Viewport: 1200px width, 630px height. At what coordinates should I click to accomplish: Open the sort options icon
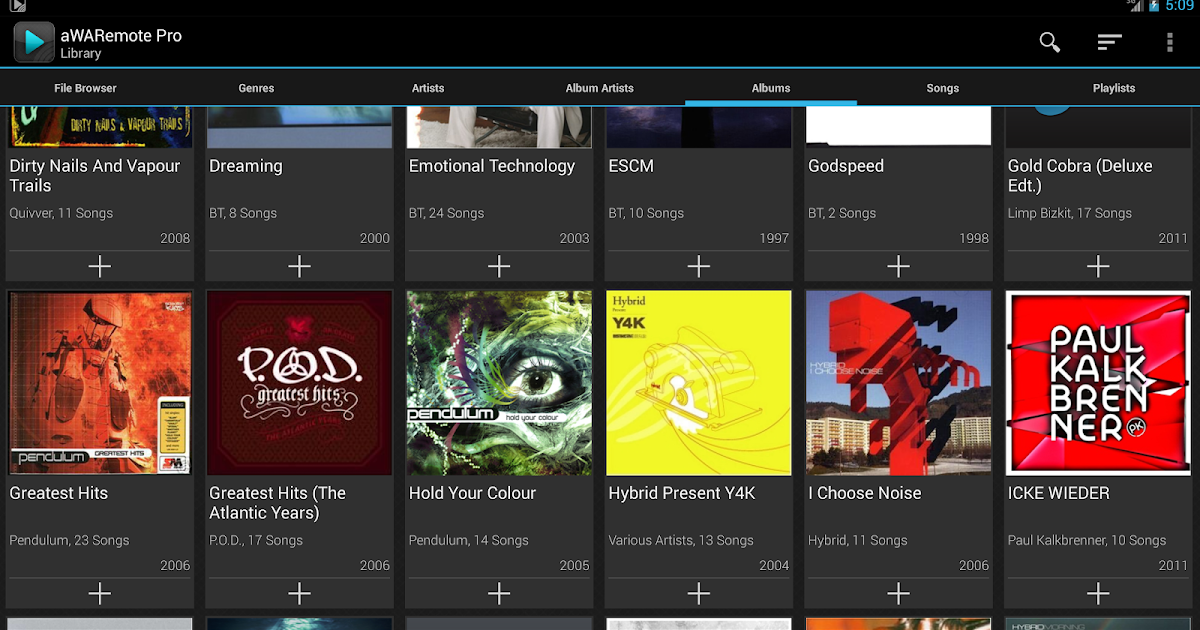pos(1109,42)
